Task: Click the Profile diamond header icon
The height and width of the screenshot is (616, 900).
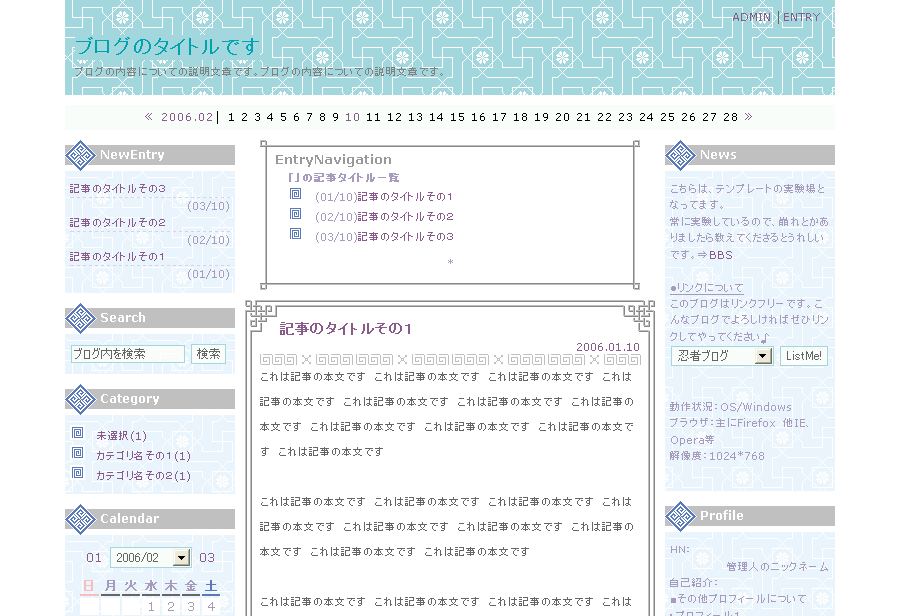Action: (680, 516)
